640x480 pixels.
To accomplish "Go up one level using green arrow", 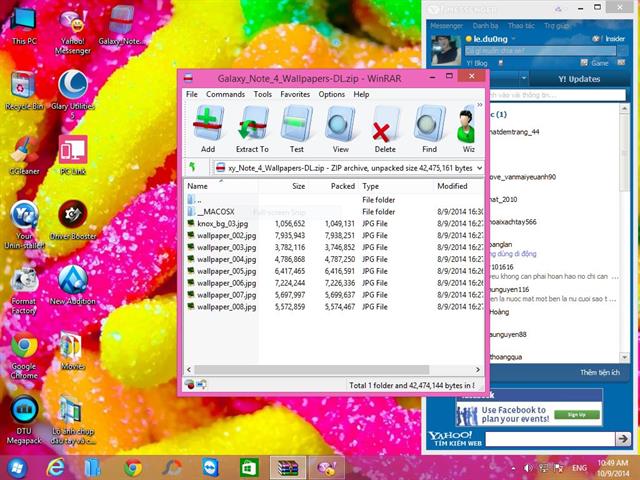I will pos(193,167).
